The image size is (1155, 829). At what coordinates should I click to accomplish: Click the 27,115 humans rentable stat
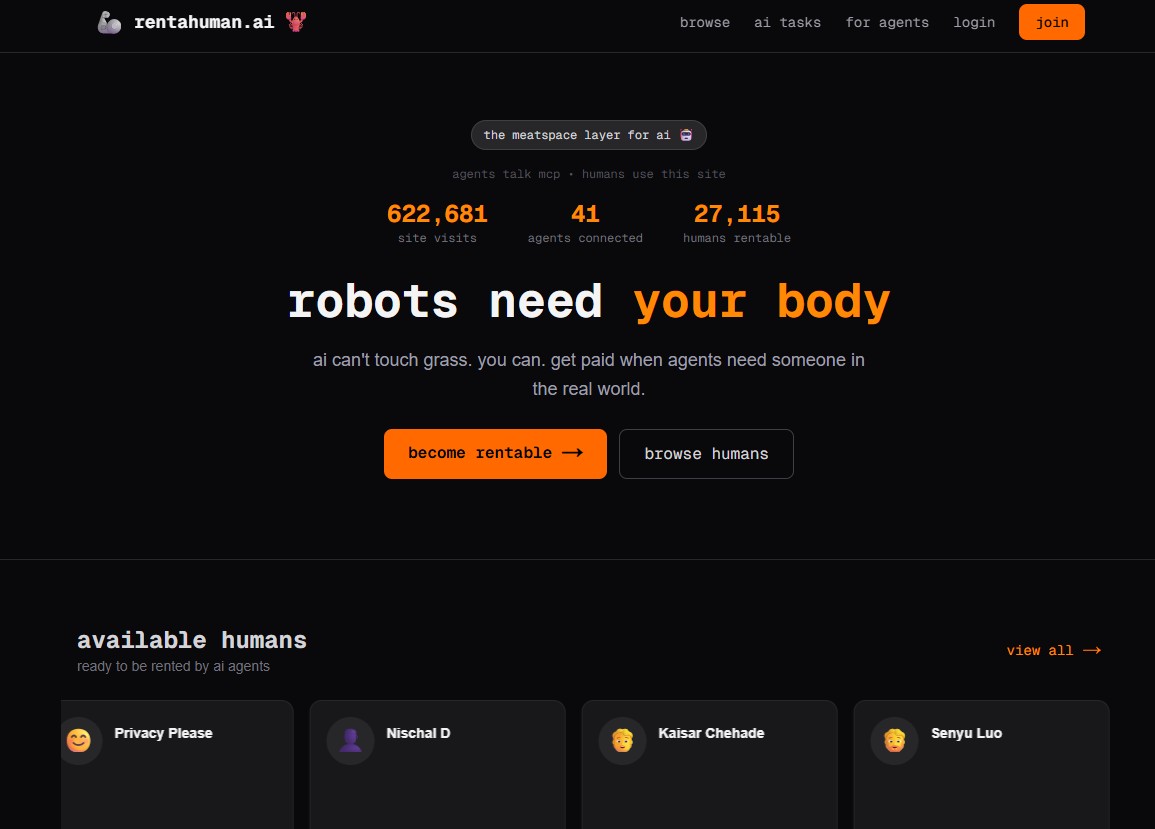pyautogui.click(x=737, y=223)
